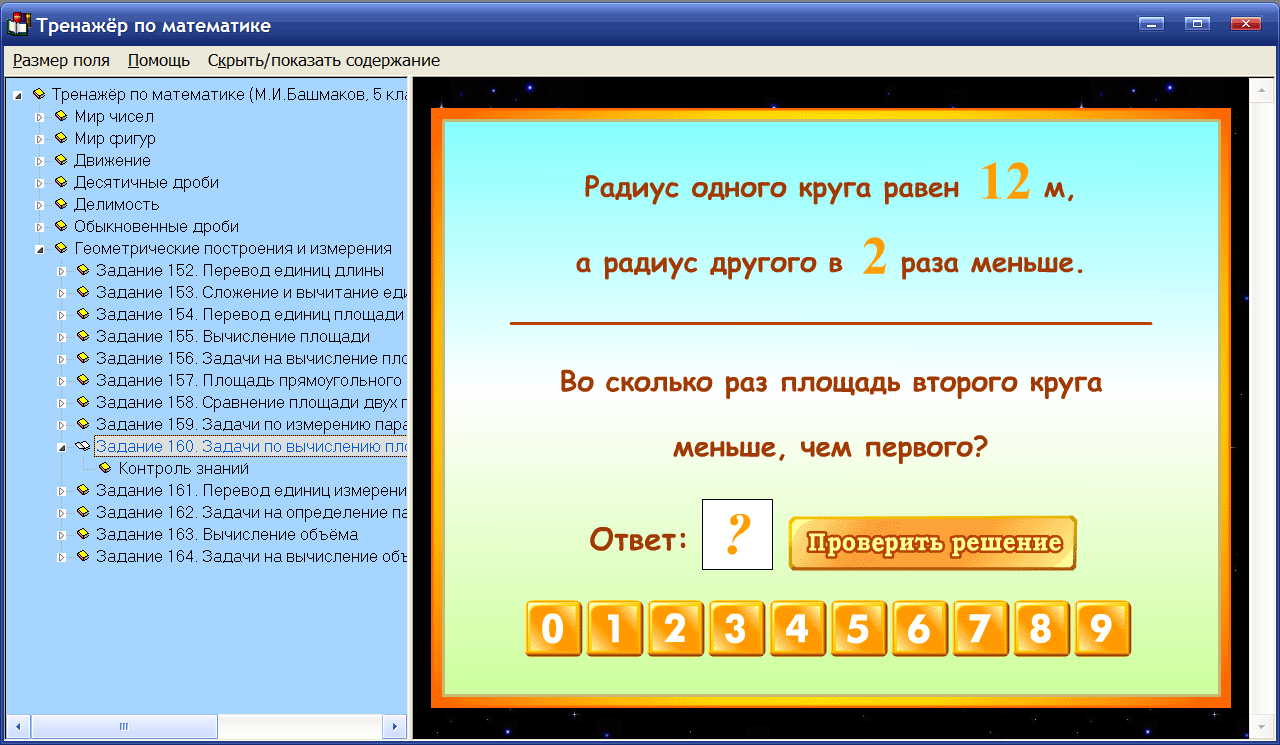Click the answer input box showing "?"
1280x745 pixels.
(x=737, y=534)
